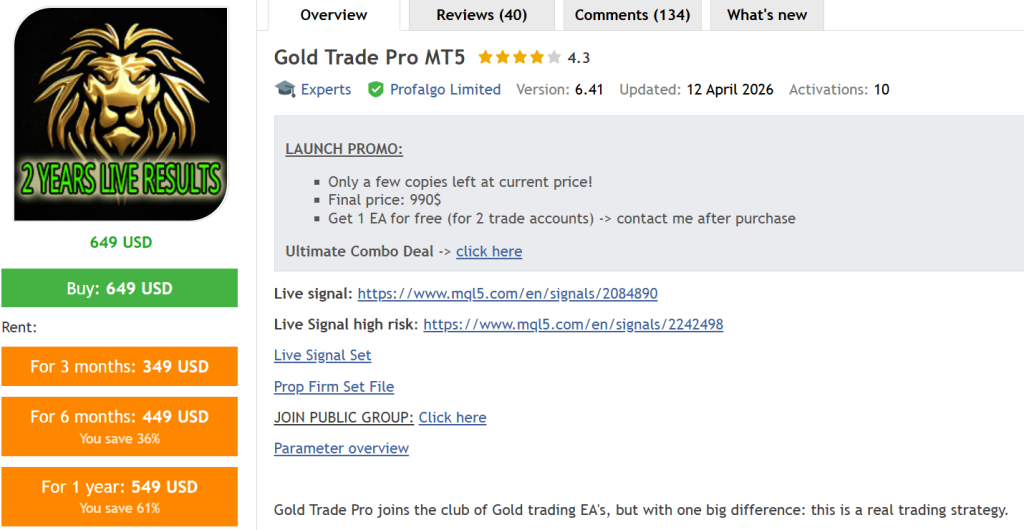Switch to the Overview tab

(x=334, y=15)
